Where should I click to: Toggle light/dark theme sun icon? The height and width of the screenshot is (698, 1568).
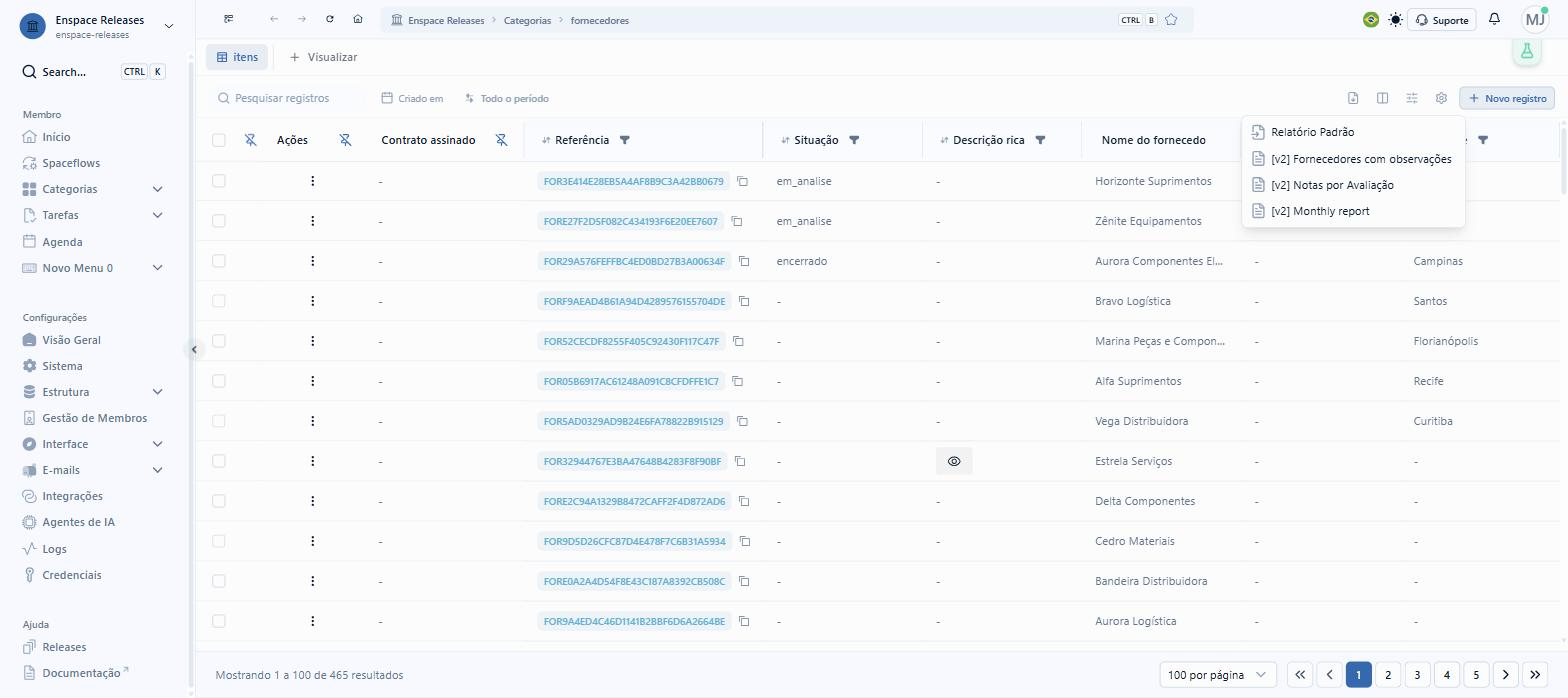click(1395, 19)
